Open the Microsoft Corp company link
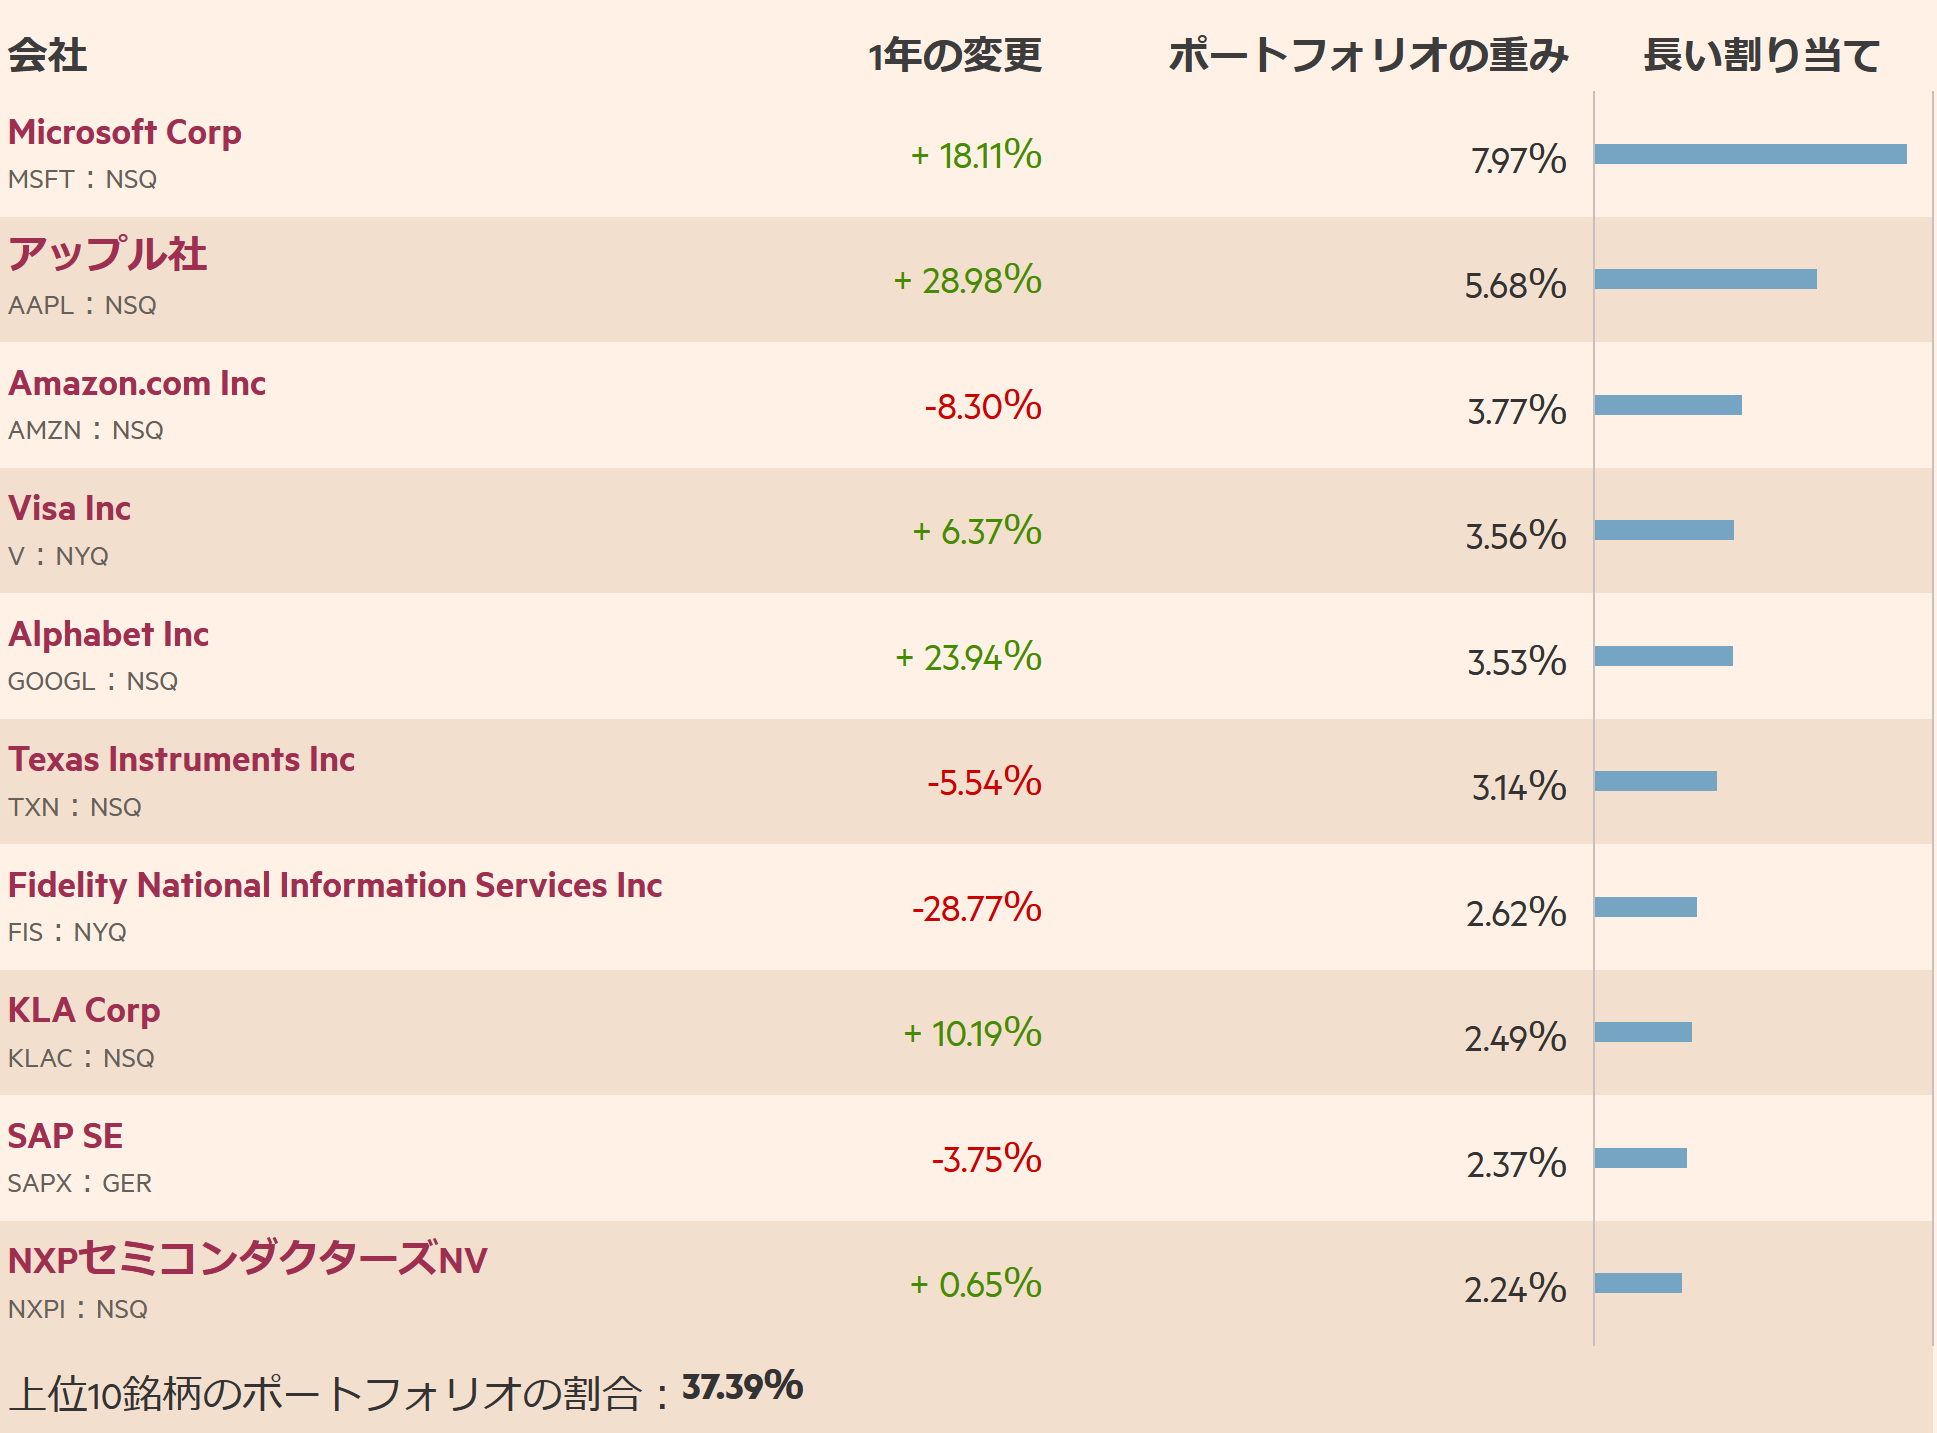1937x1433 pixels. tap(125, 132)
